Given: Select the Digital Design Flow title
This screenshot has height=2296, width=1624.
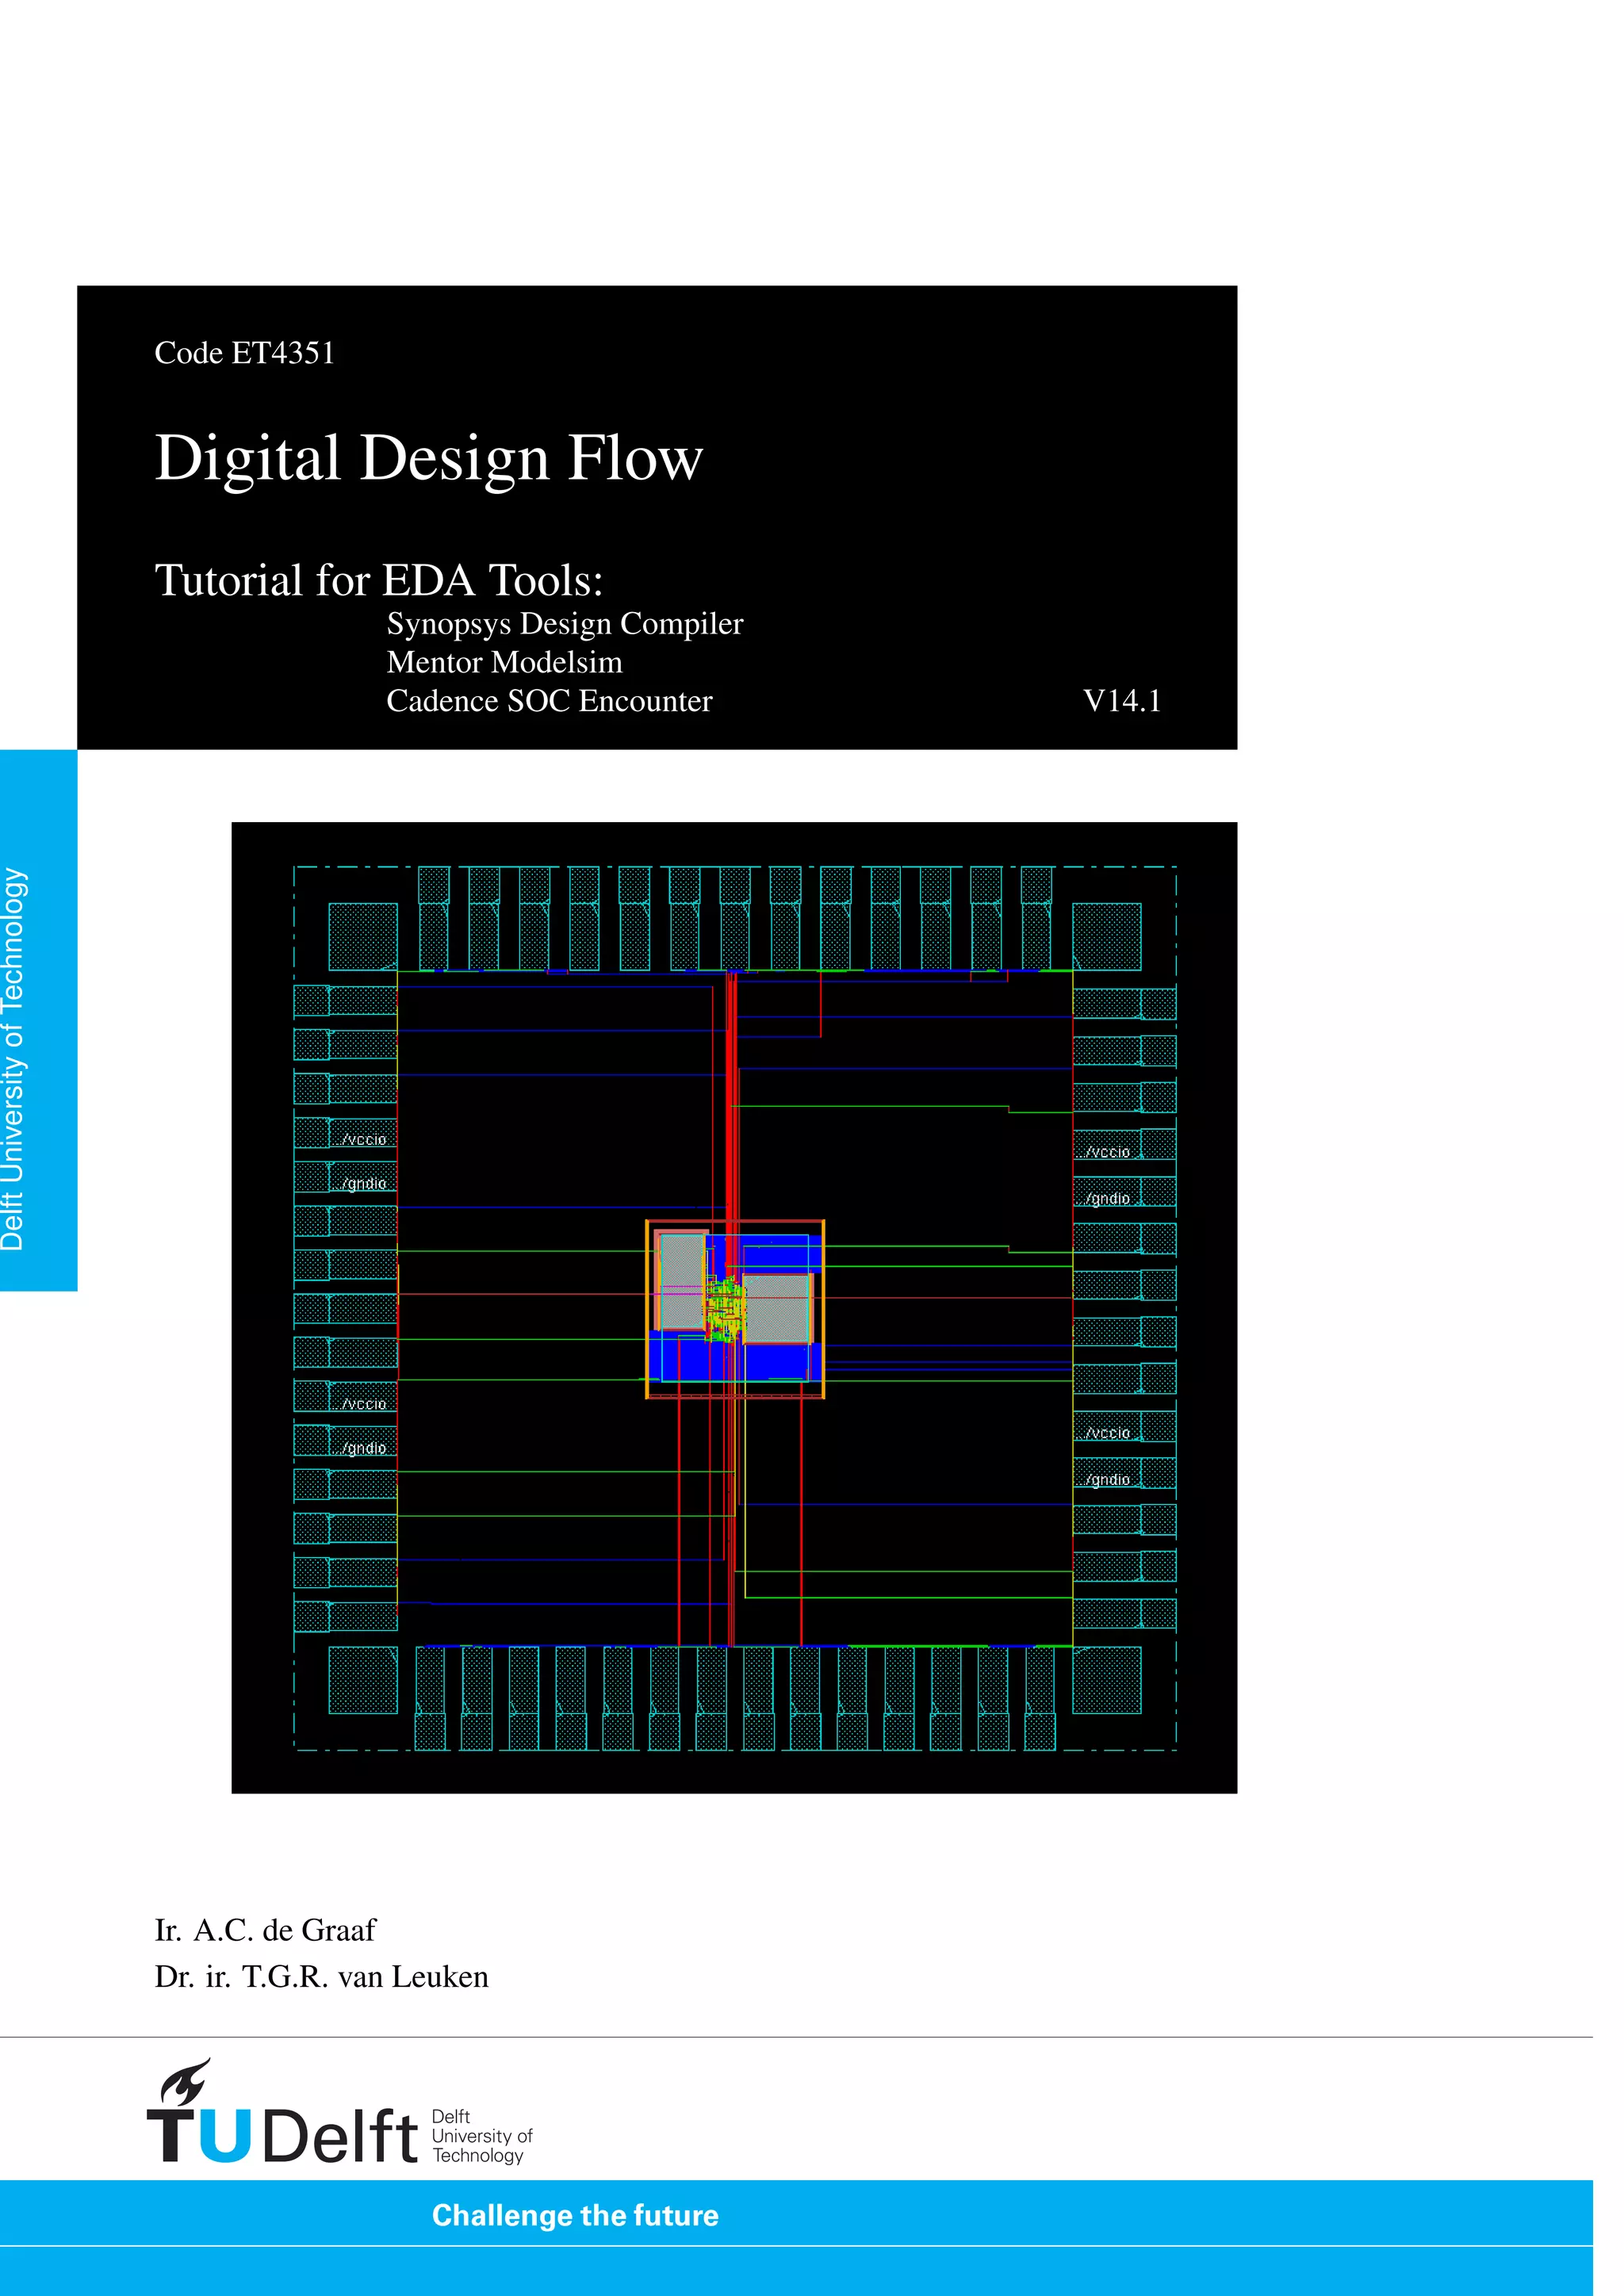Looking at the screenshot, I should pyautogui.click(x=429, y=458).
